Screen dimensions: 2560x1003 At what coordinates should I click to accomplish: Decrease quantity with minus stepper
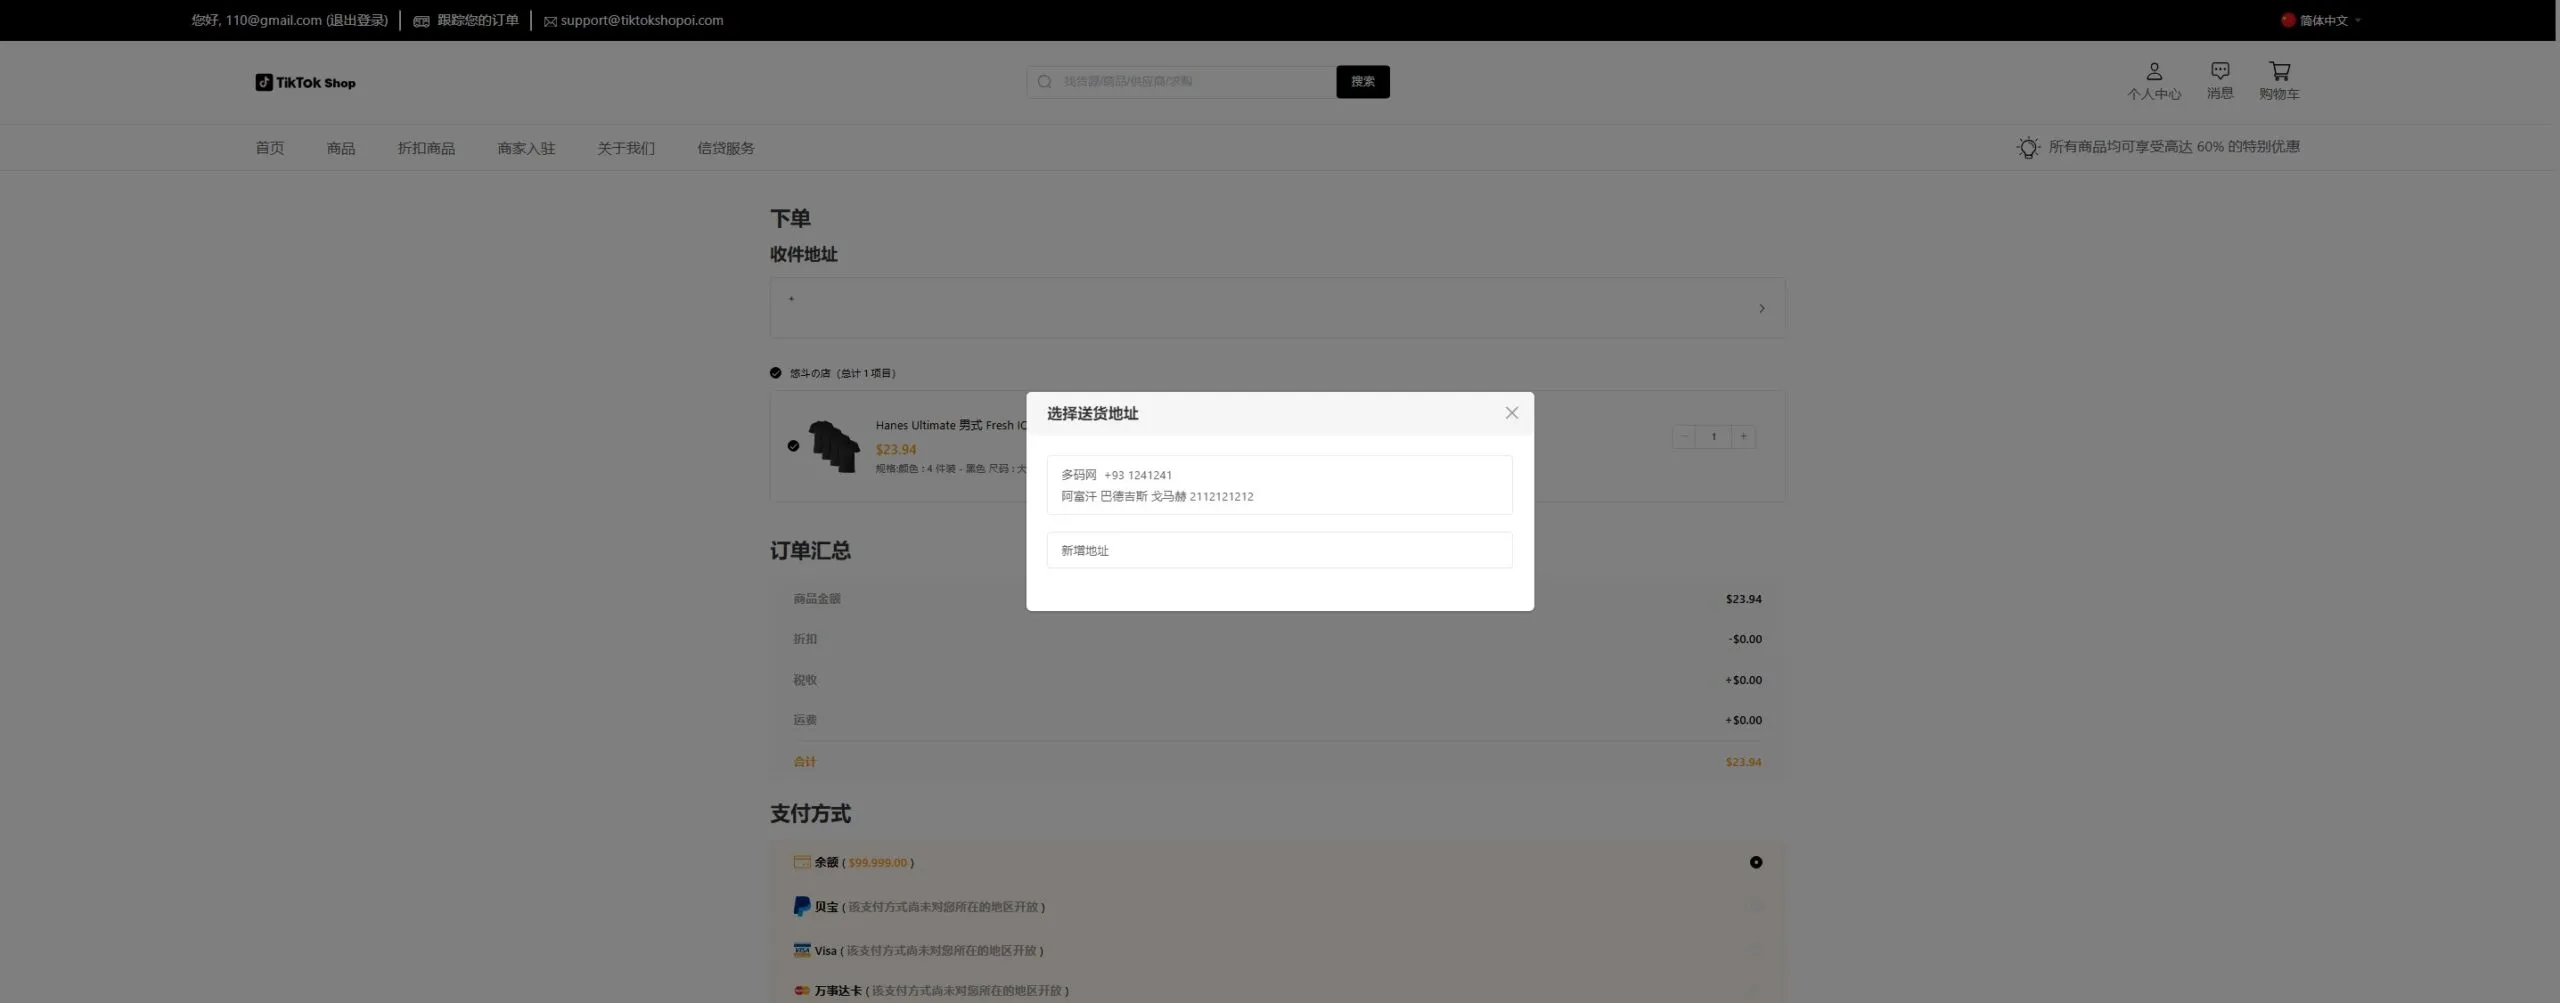1684,437
